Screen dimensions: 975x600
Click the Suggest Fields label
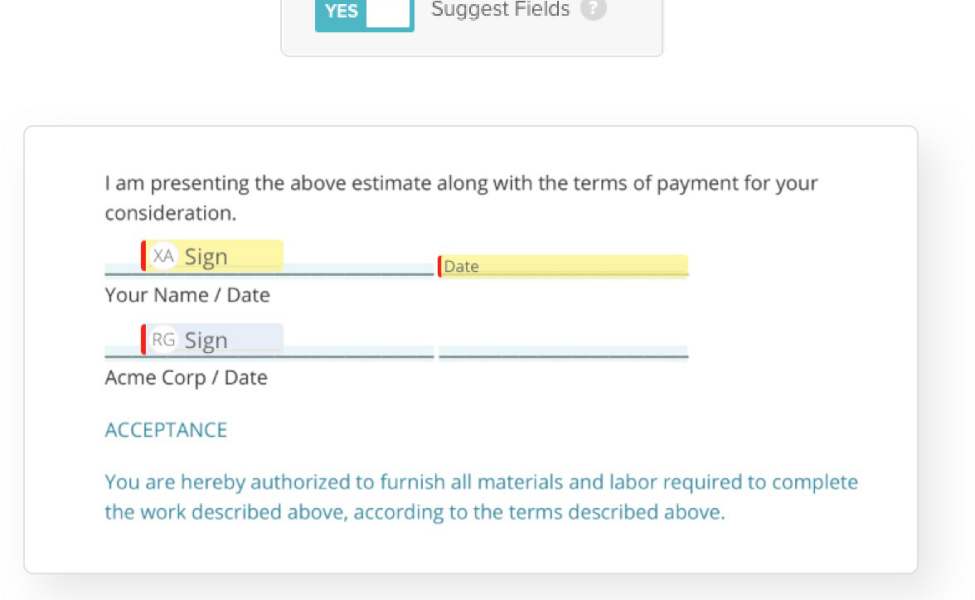(501, 9)
